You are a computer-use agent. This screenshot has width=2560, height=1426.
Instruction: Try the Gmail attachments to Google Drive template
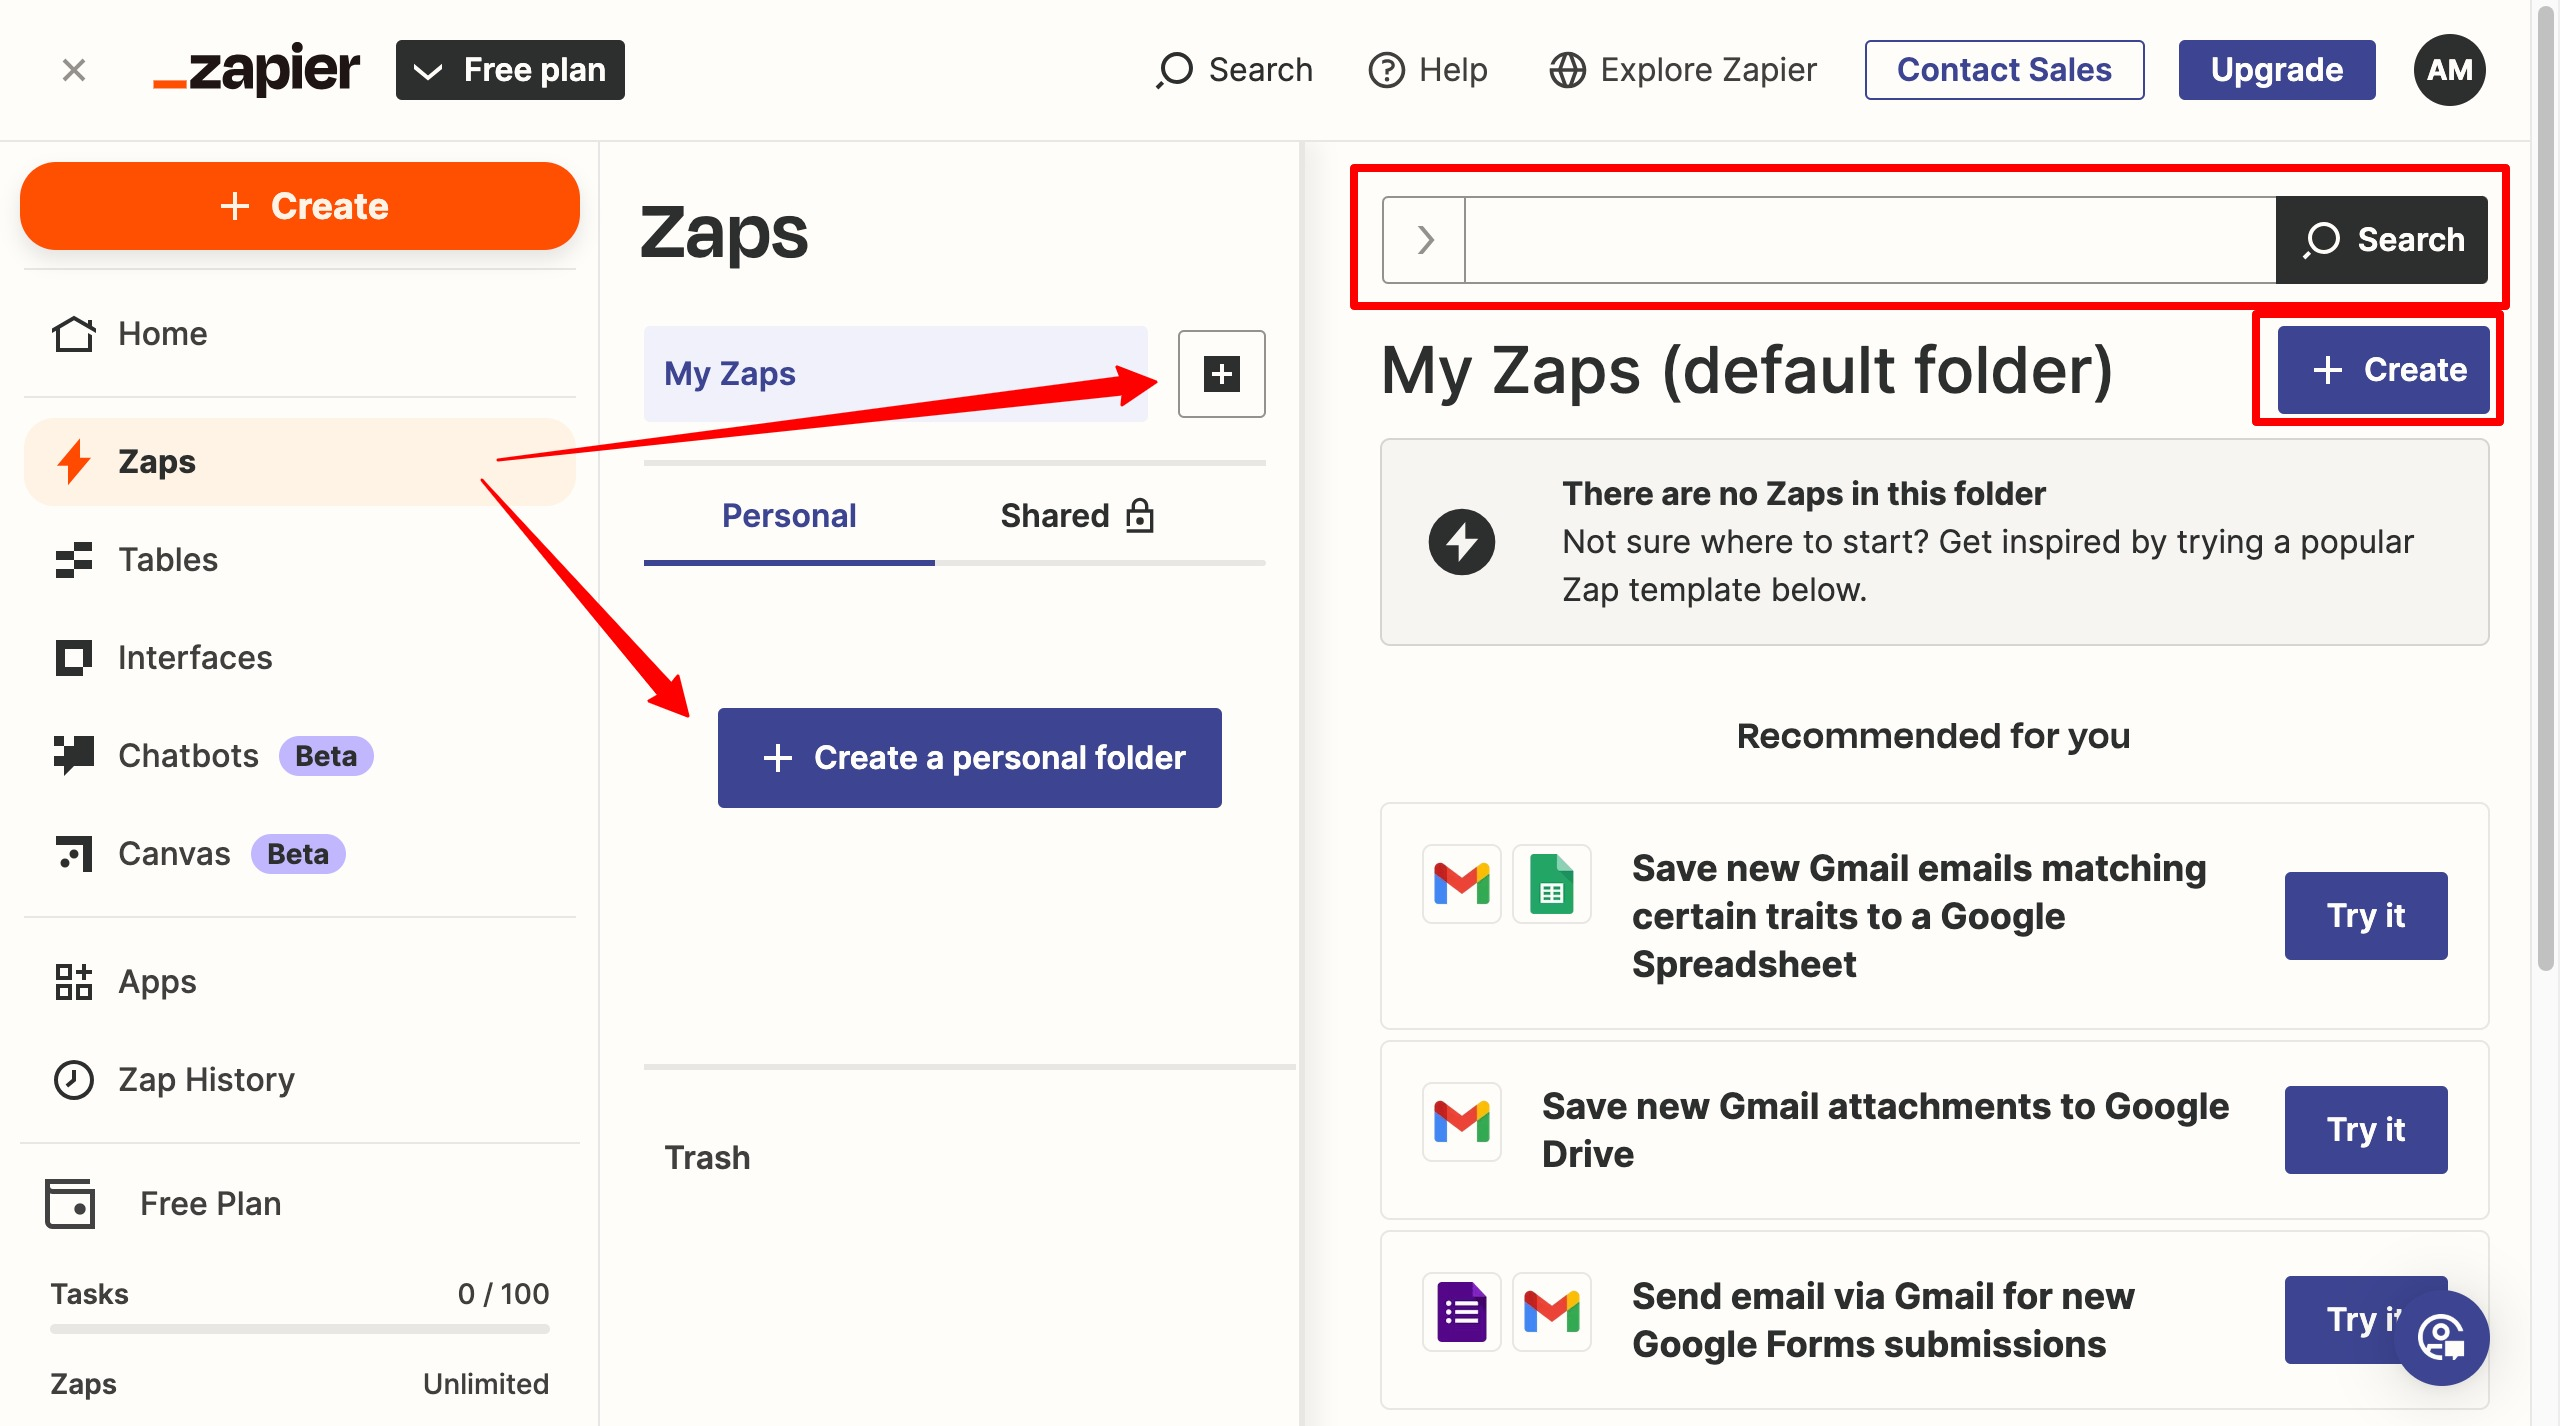2365,1130
